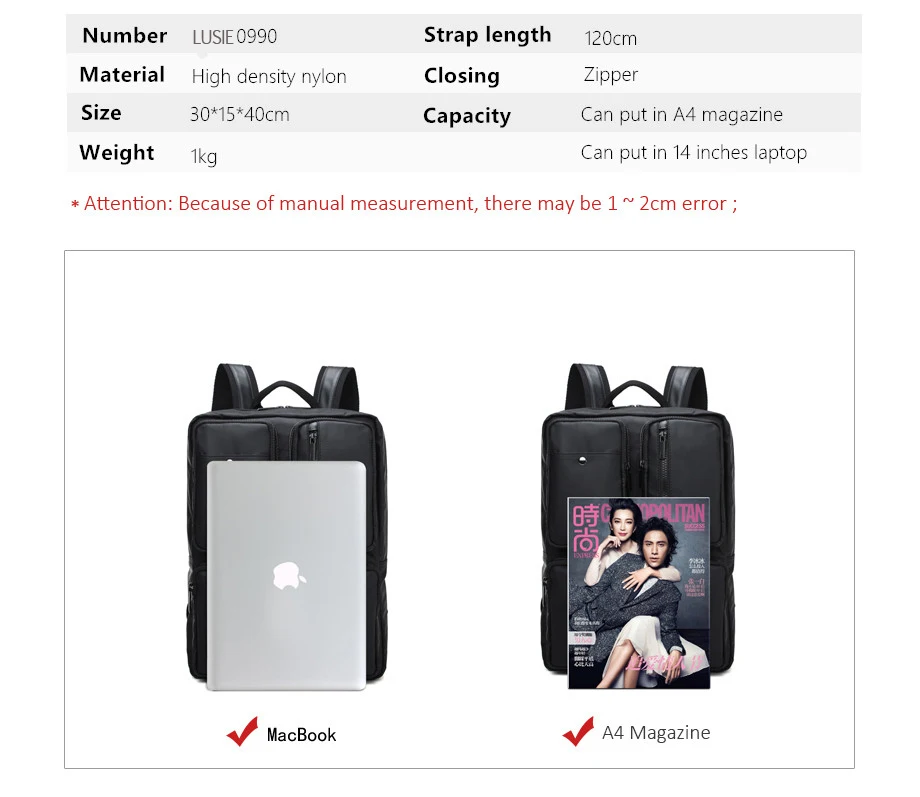Click the Can put in 14 inches laptop text
Screen dimensions: 920x797
694,153
